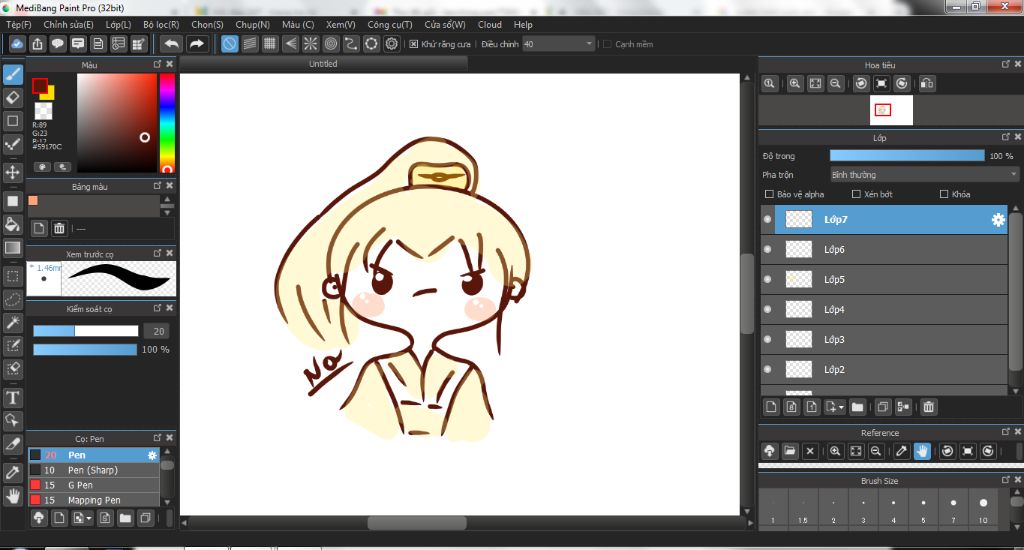Select the Mapping Pen brush
The height and width of the screenshot is (550, 1024).
pyautogui.click(x=93, y=500)
